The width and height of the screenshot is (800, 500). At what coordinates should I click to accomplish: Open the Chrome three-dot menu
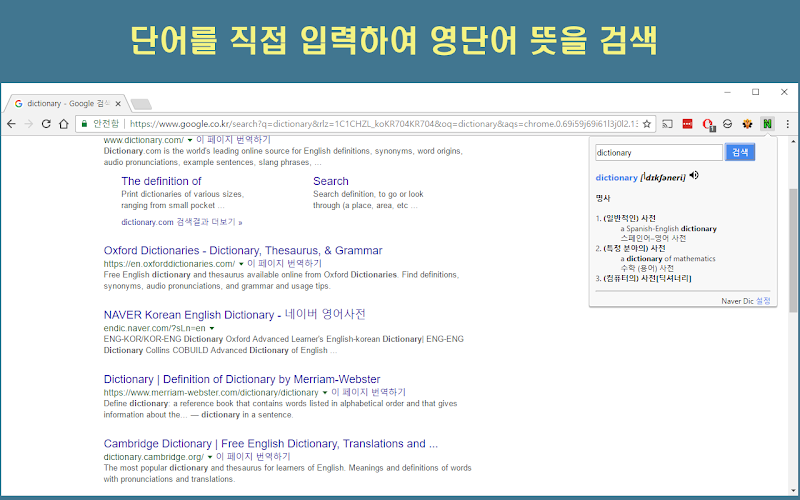point(788,124)
